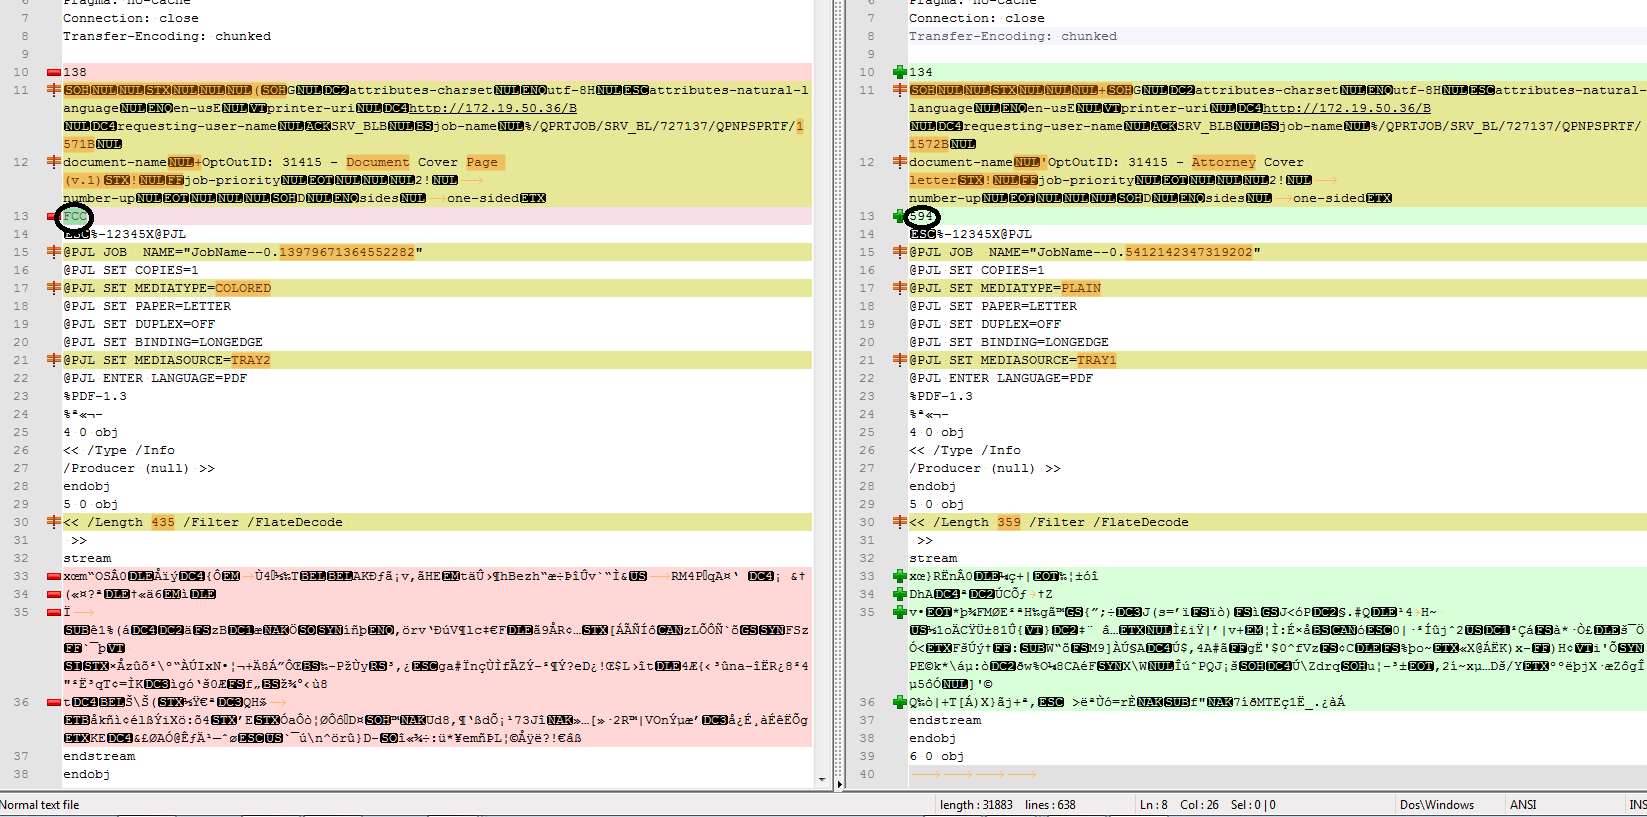Click red minus marker on left line 10
The image size is (1647, 817).
53,72
